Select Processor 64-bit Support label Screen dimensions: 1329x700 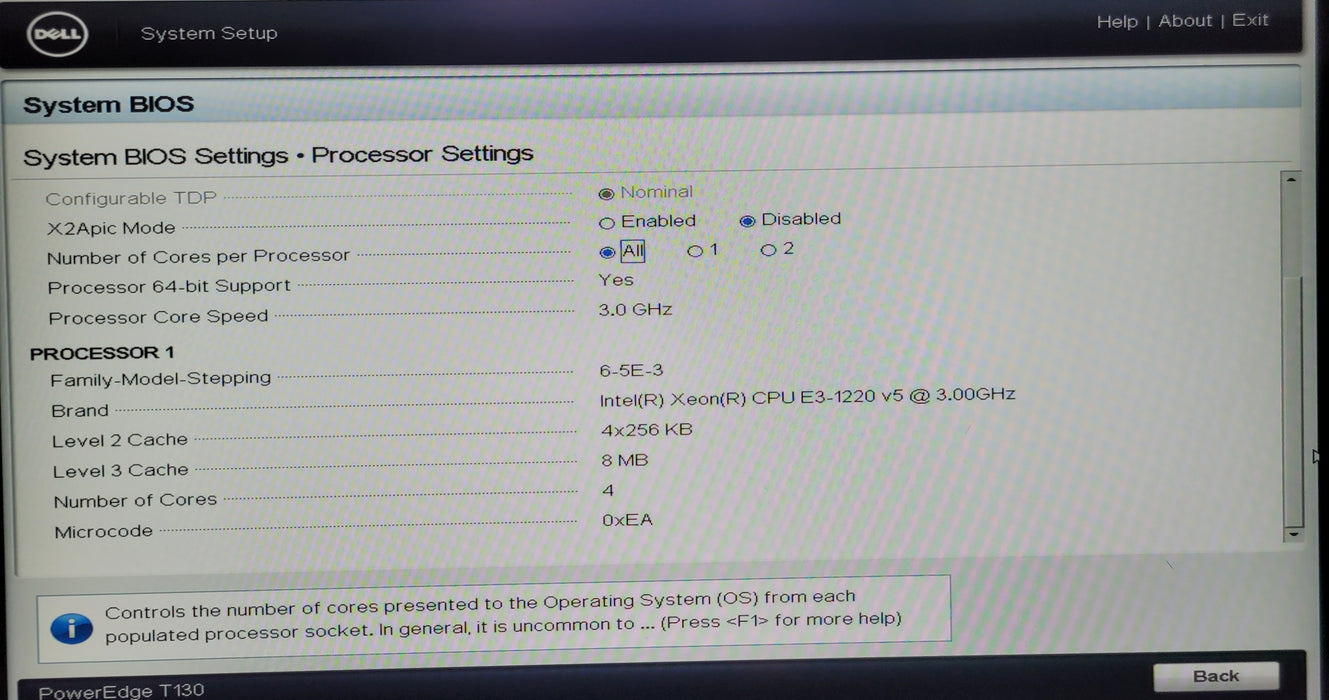pyautogui.click(x=169, y=287)
